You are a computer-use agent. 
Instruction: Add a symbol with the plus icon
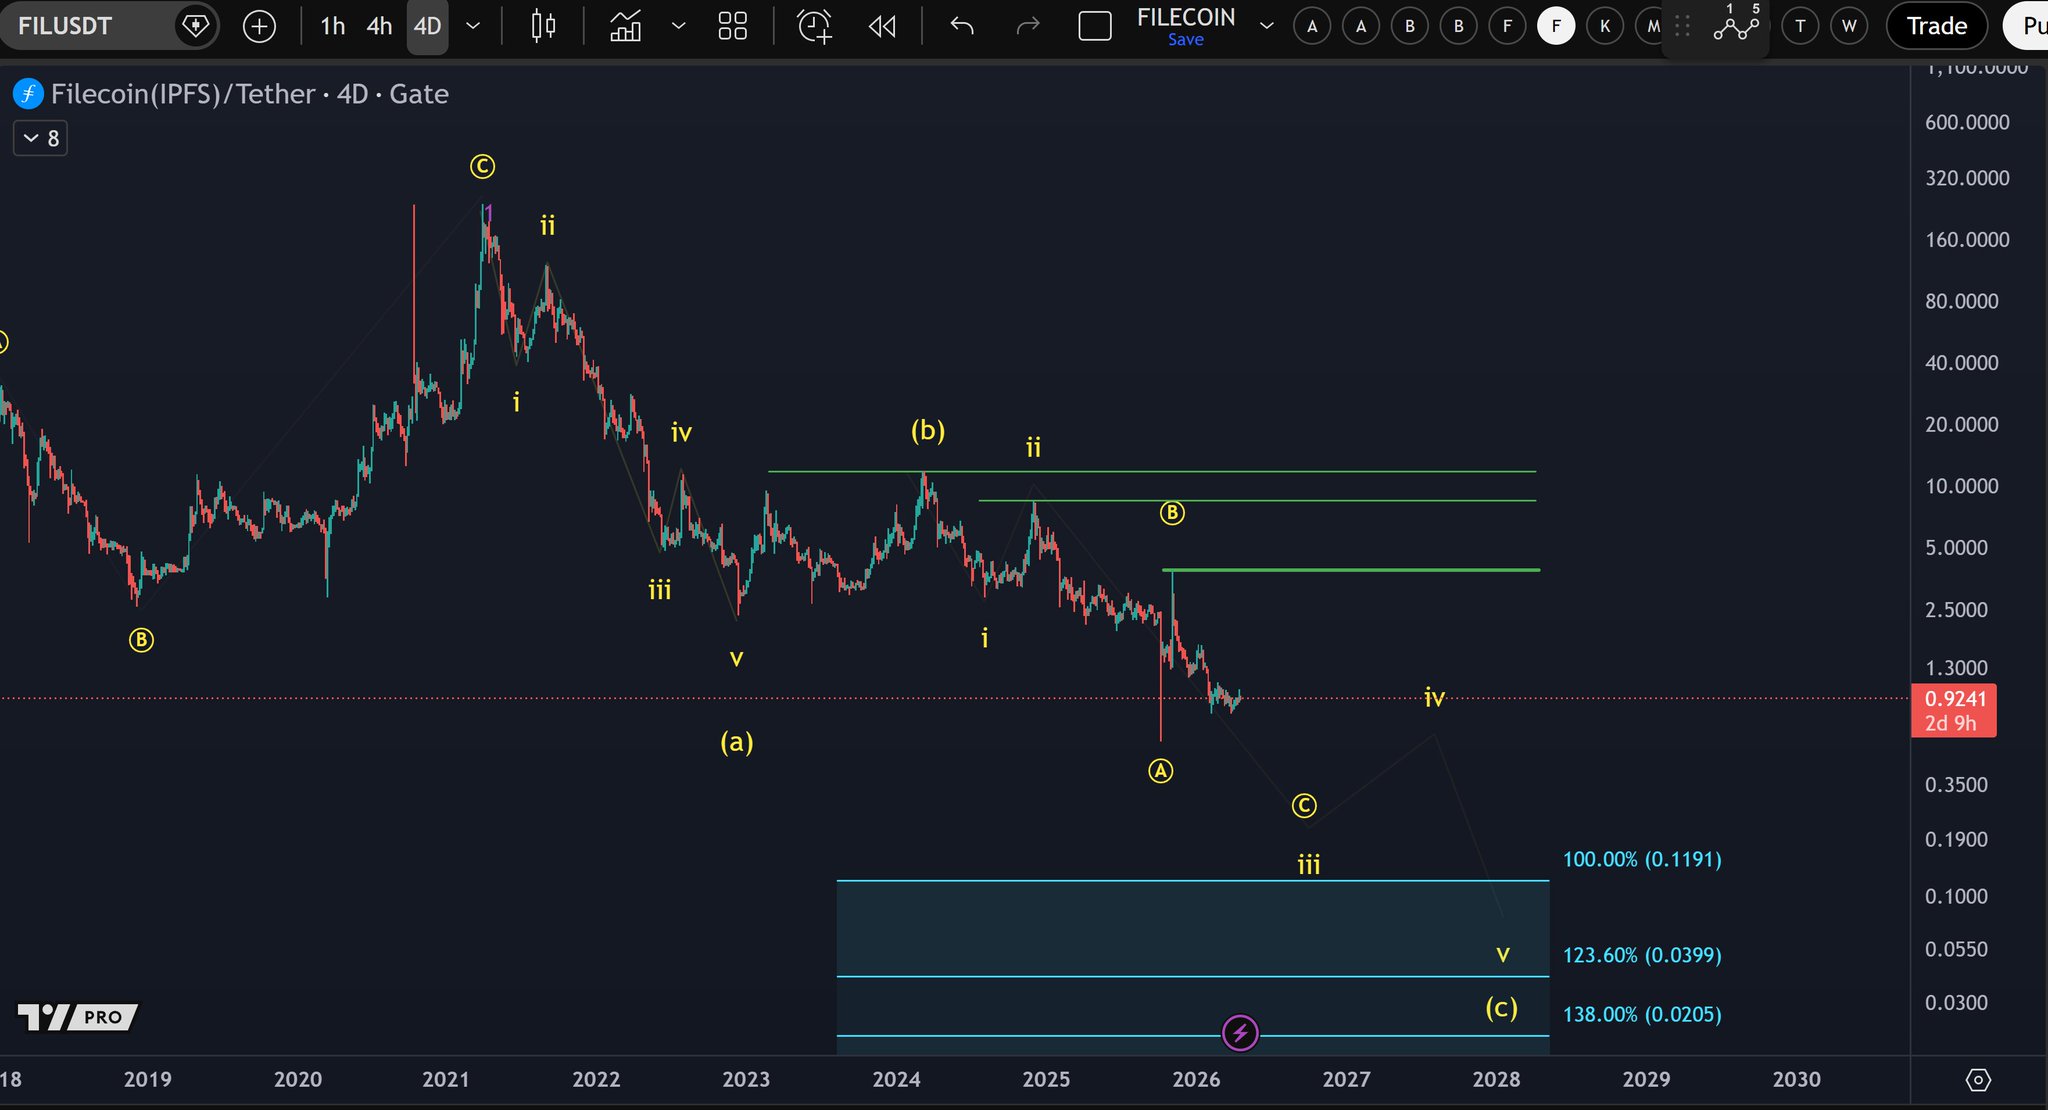click(x=259, y=26)
